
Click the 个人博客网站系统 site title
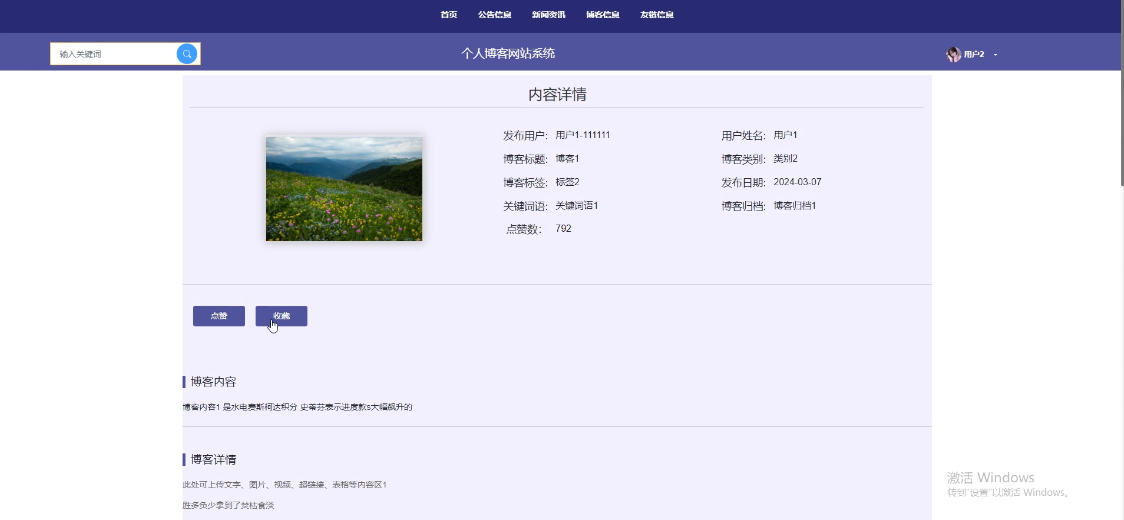(x=508, y=53)
